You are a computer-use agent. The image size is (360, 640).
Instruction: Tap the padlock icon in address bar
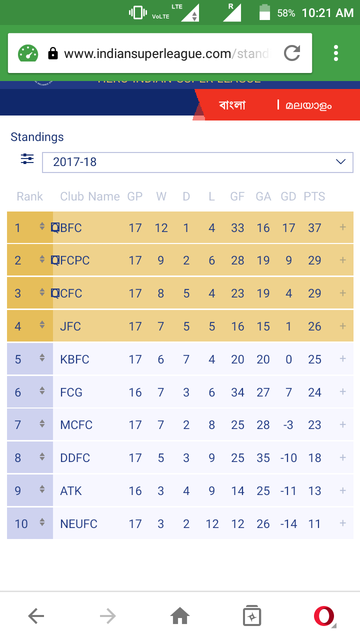(x=53, y=53)
